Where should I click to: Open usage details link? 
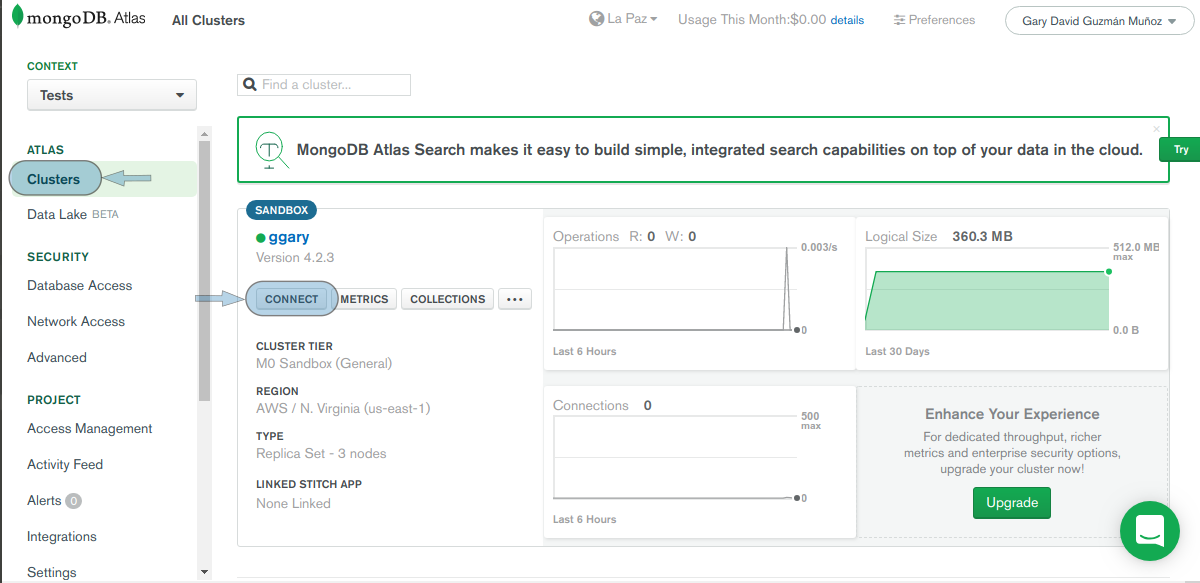[847, 20]
